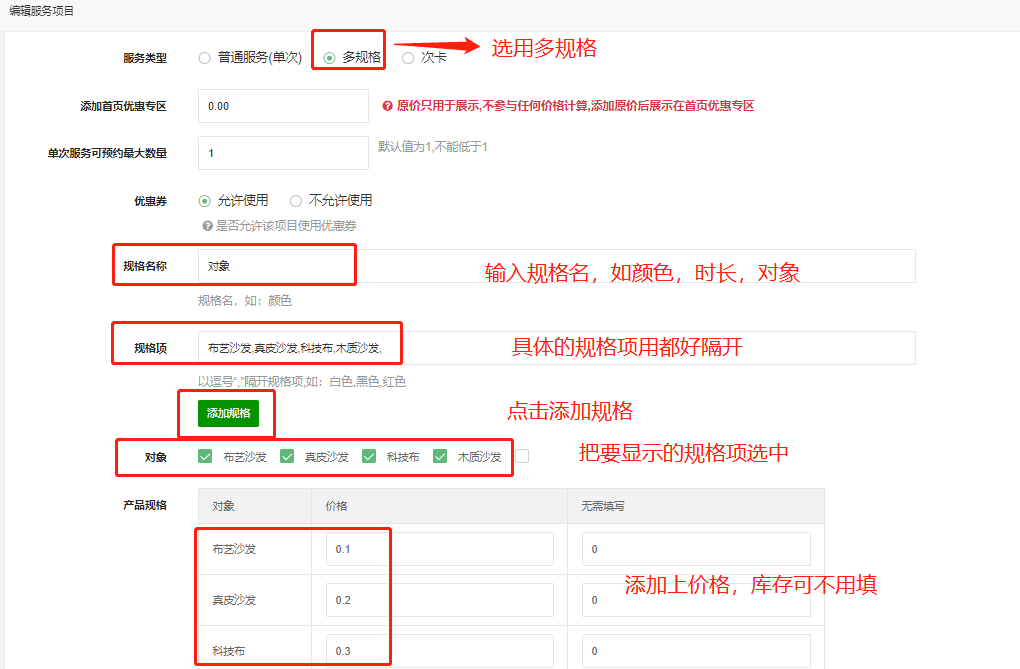This screenshot has width=1020, height=669.
Task: Choose 不允许使用 coupon option
Action: click(296, 200)
